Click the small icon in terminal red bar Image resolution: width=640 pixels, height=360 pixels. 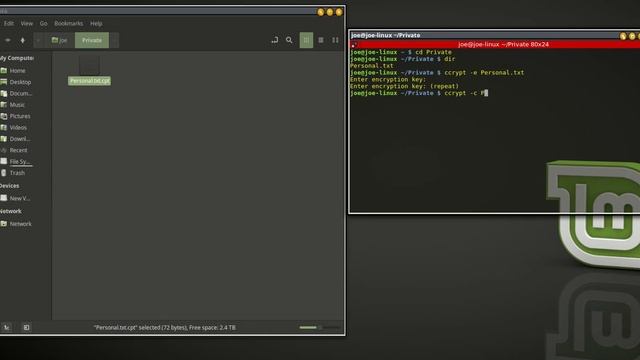[x=353, y=45]
